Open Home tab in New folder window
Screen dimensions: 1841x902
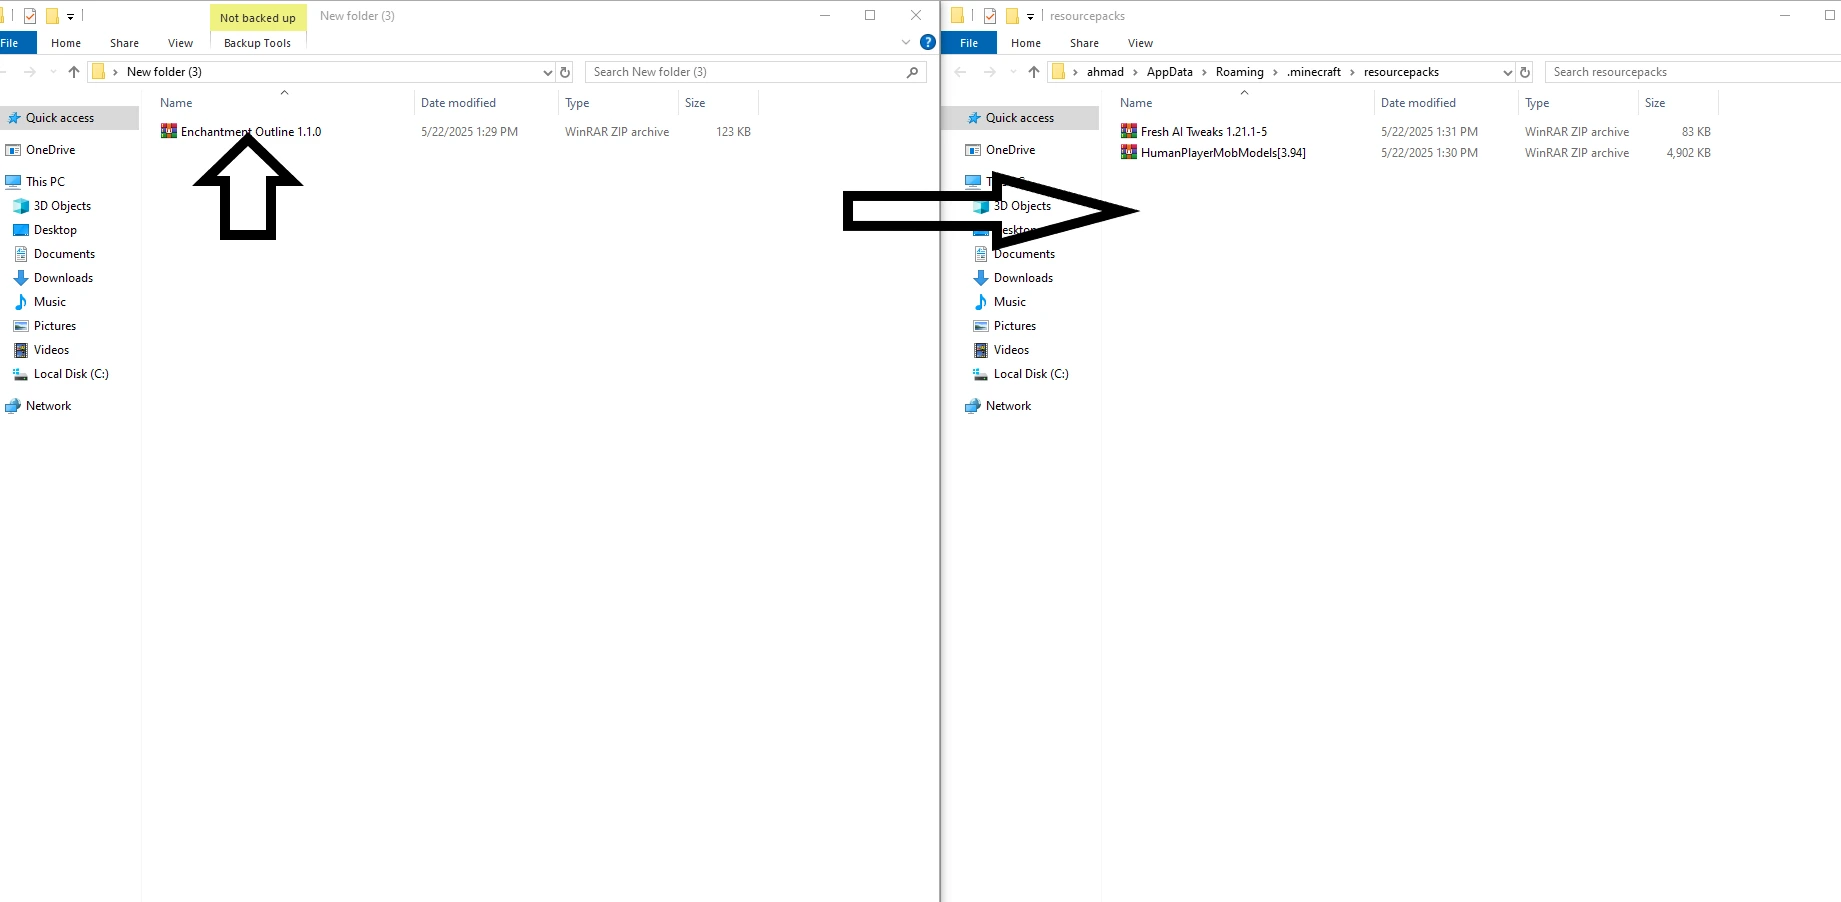click(66, 43)
